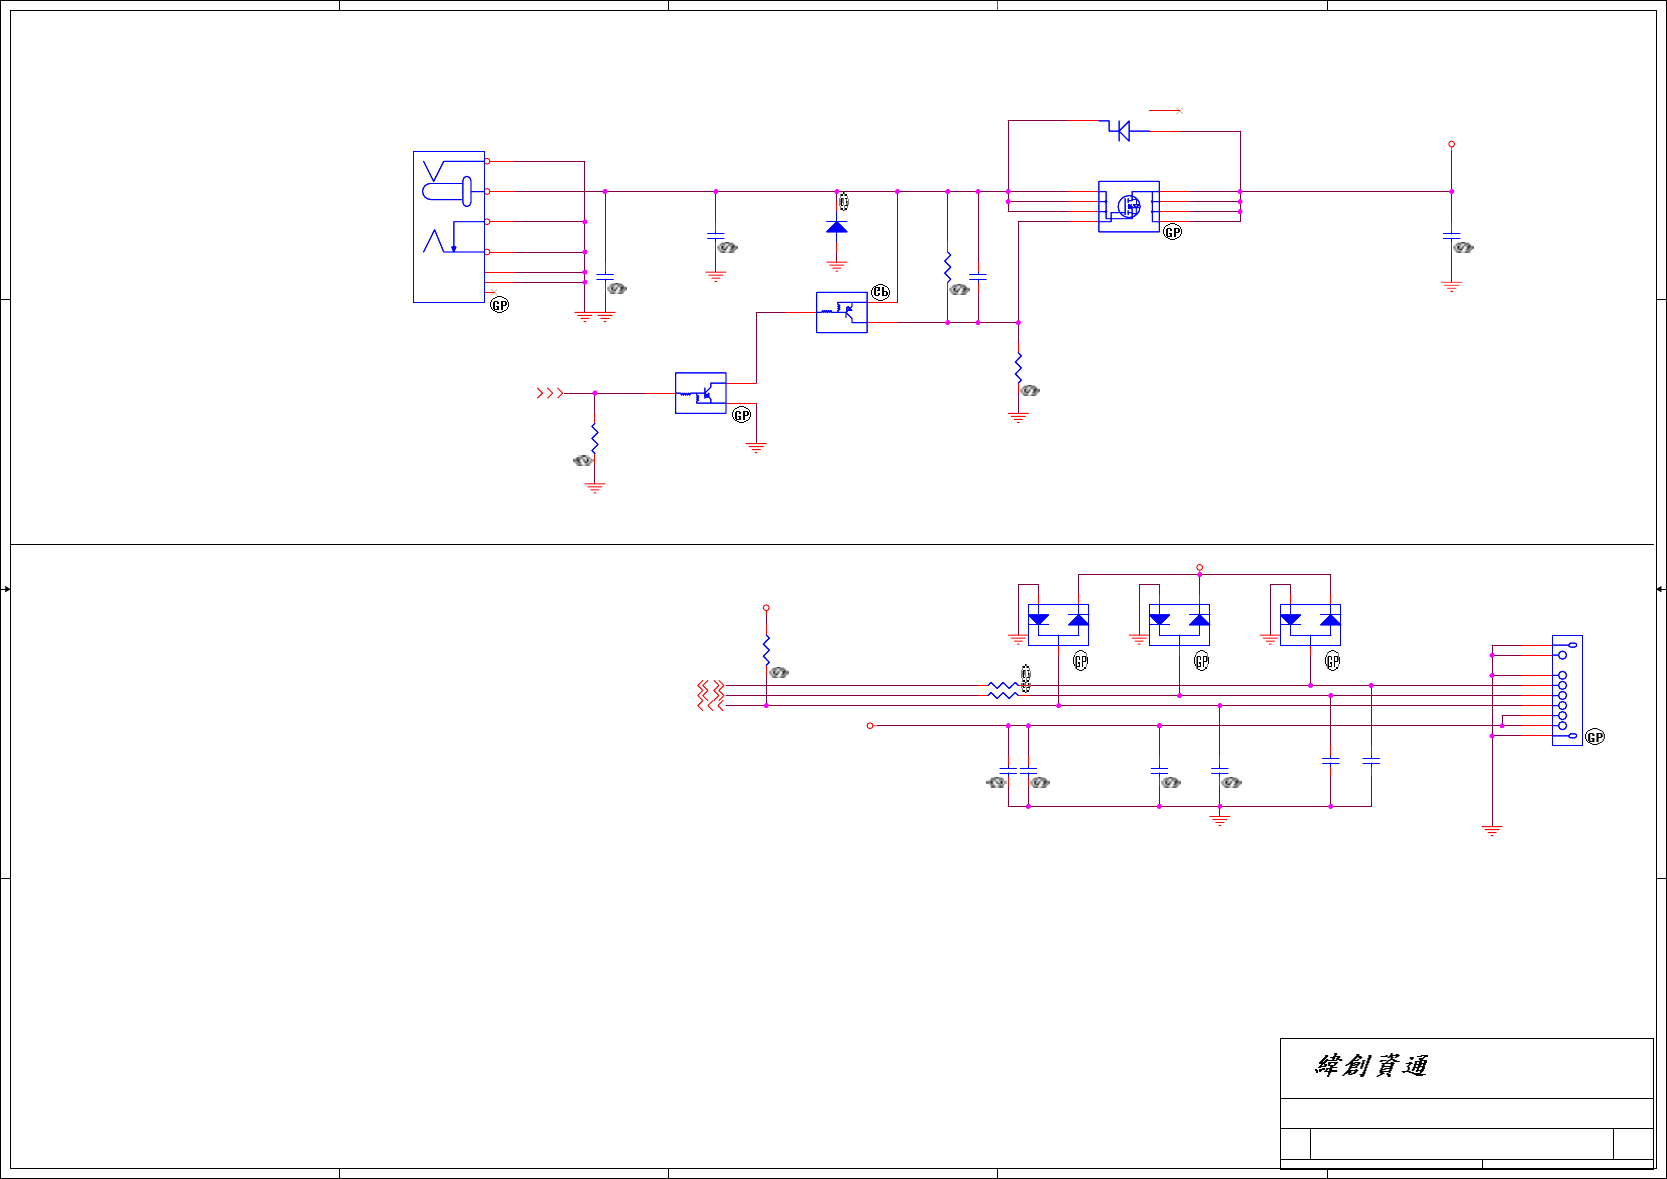1667x1179 pixels.
Task: Click the GP marker under the lower transistor box
Action: pyautogui.click(x=742, y=415)
